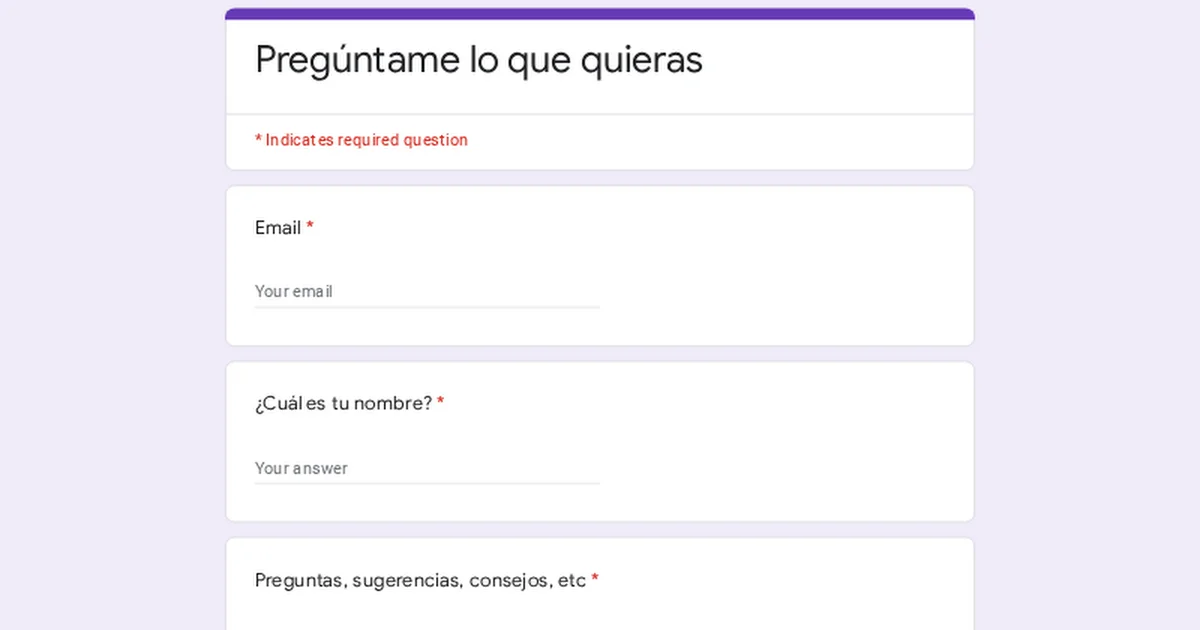Screen dimensions: 1200x630
Task: Click blank area of the Email question card
Action: point(790,270)
